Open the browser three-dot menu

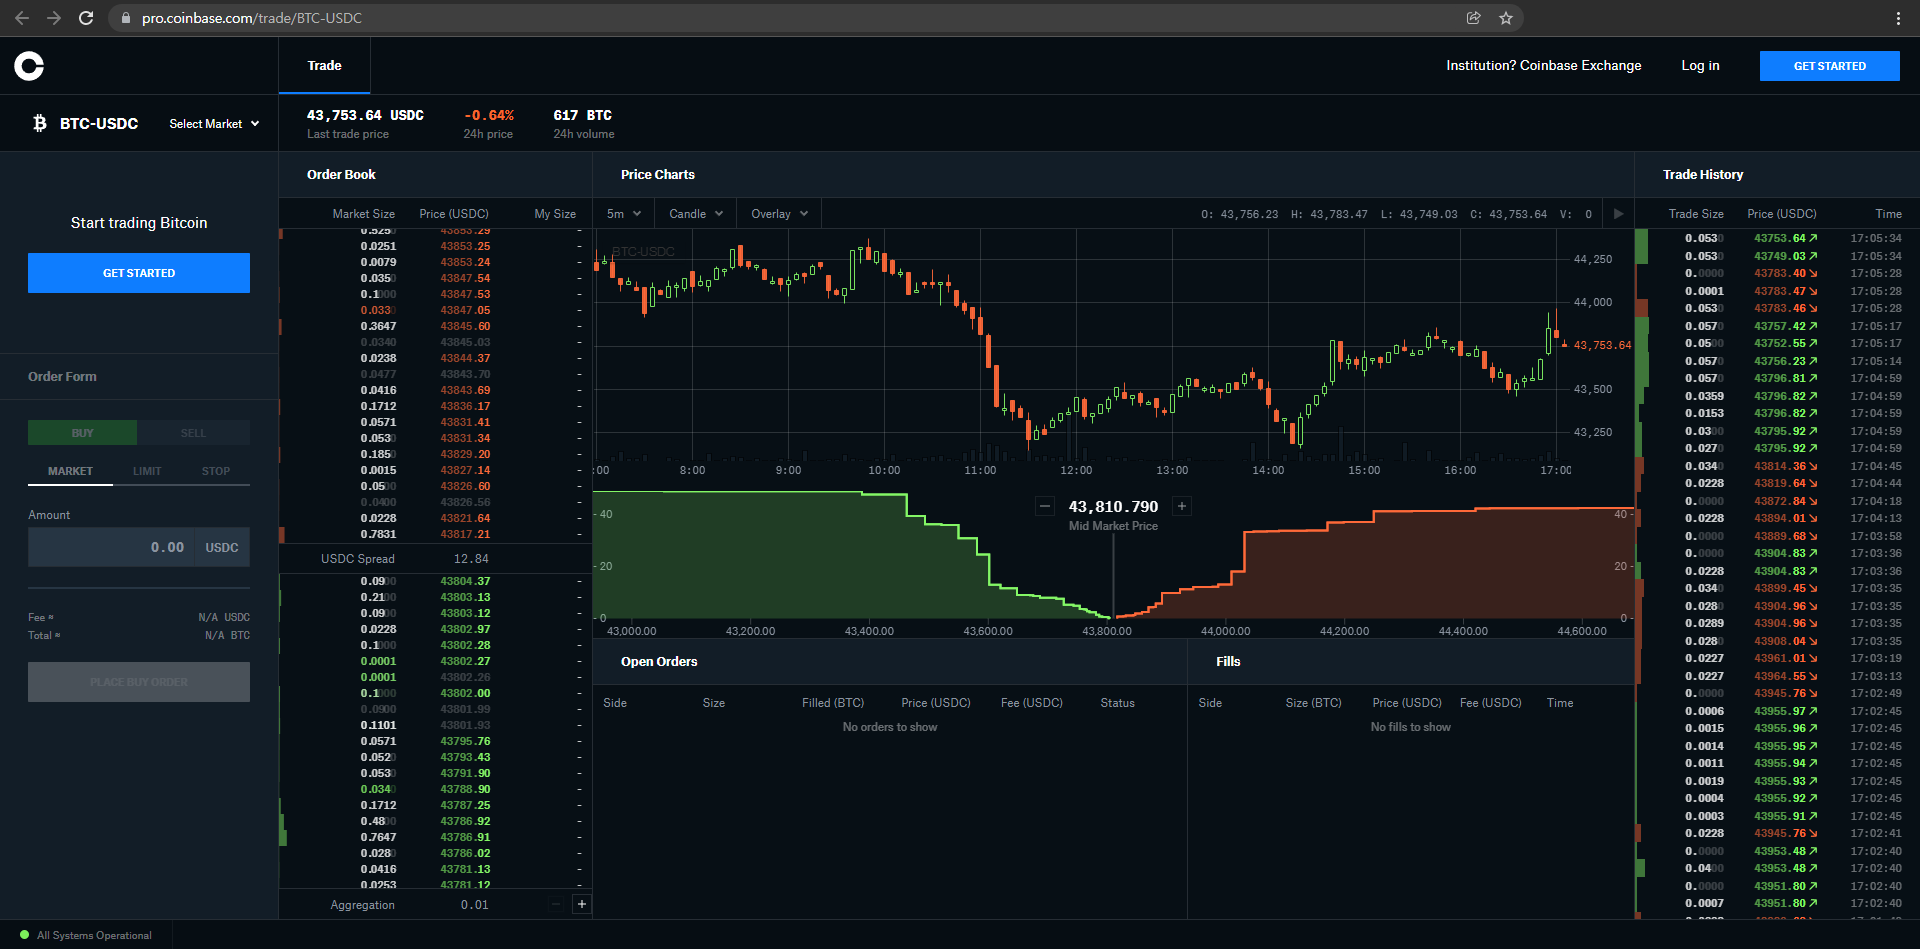pos(1898,18)
